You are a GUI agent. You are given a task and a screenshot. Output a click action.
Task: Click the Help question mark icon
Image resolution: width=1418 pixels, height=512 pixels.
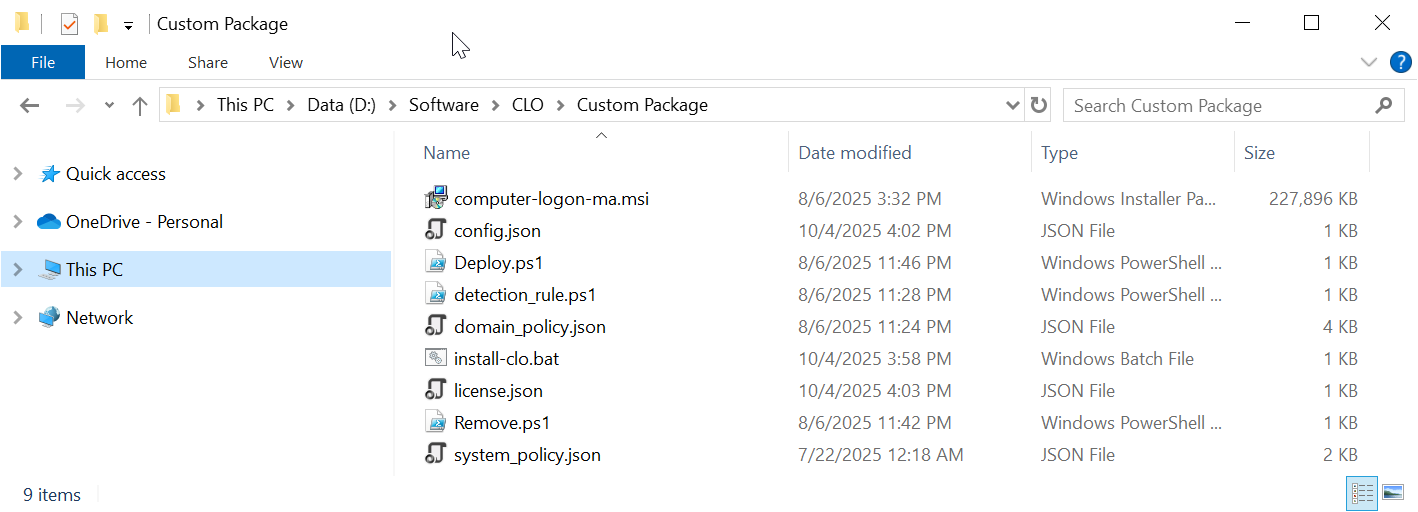point(1401,62)
